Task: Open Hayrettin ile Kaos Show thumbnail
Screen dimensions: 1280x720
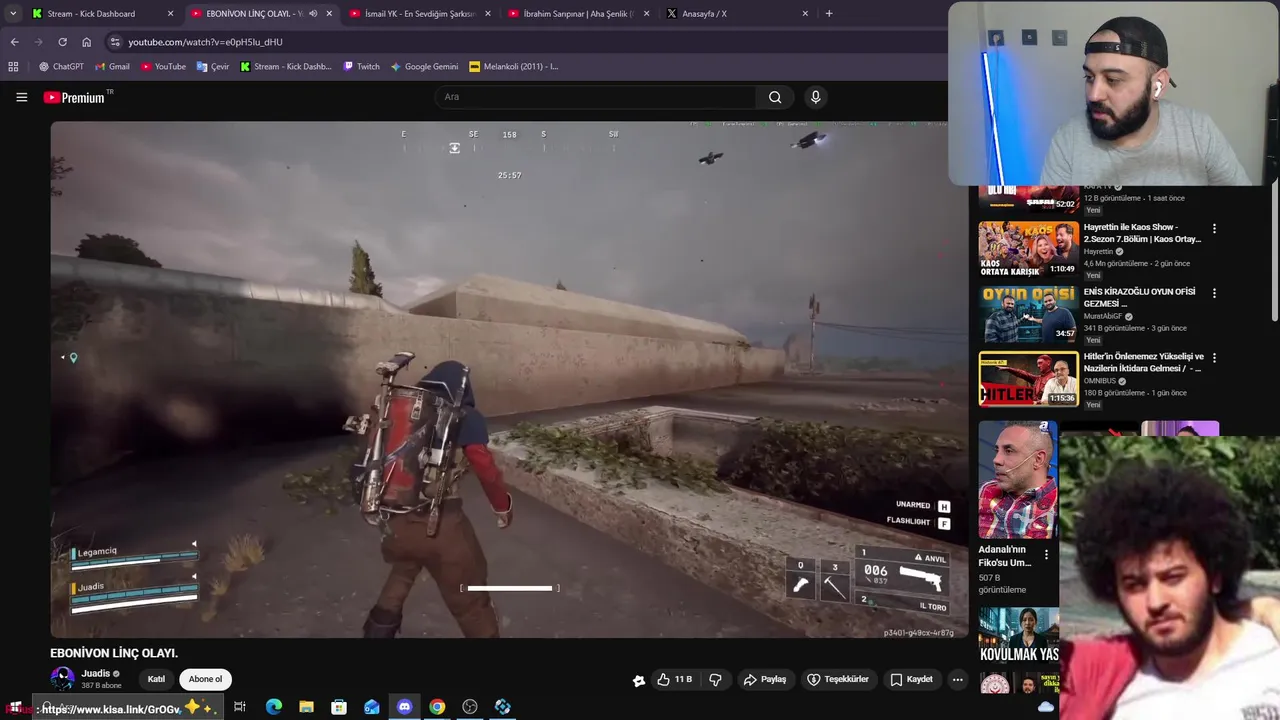Action: [x=1028, y=249]
